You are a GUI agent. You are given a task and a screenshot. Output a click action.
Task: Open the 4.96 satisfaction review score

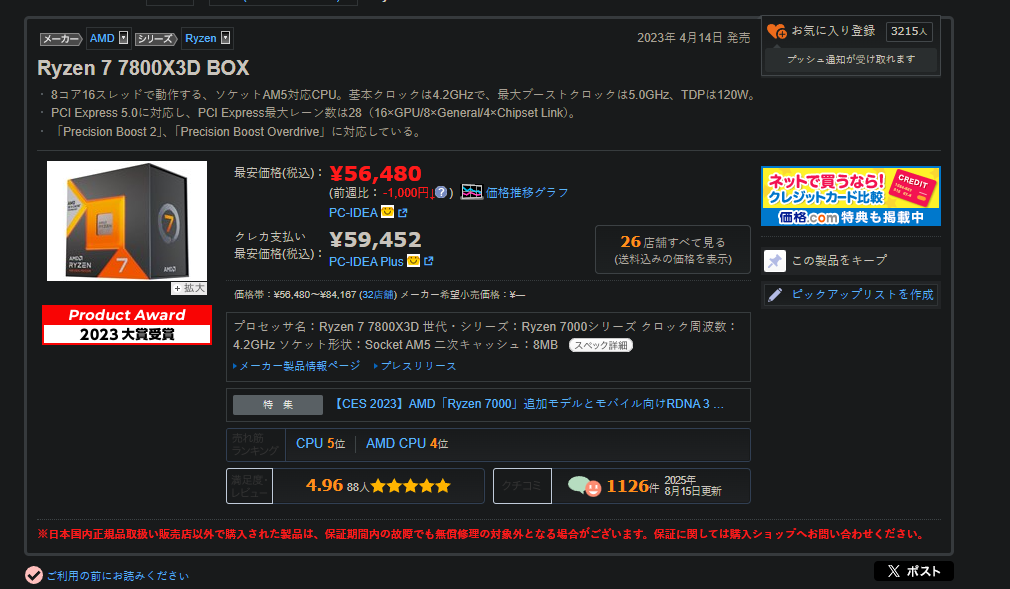click(324, 485)
